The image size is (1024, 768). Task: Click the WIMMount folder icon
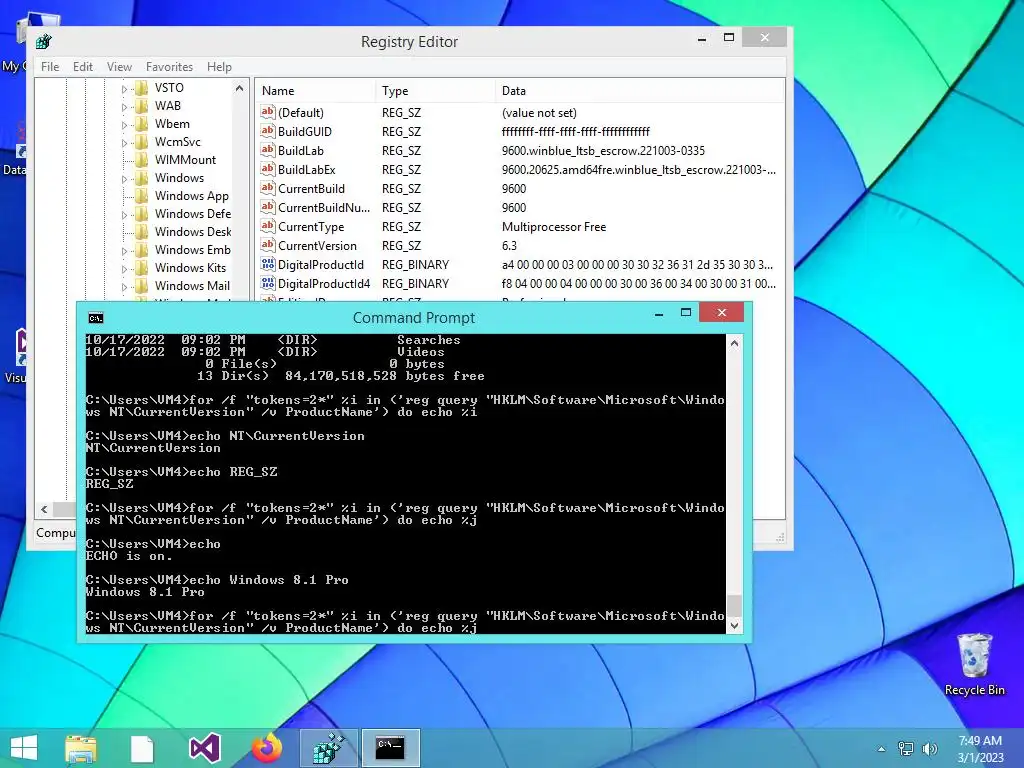click(x=142, y=160)
